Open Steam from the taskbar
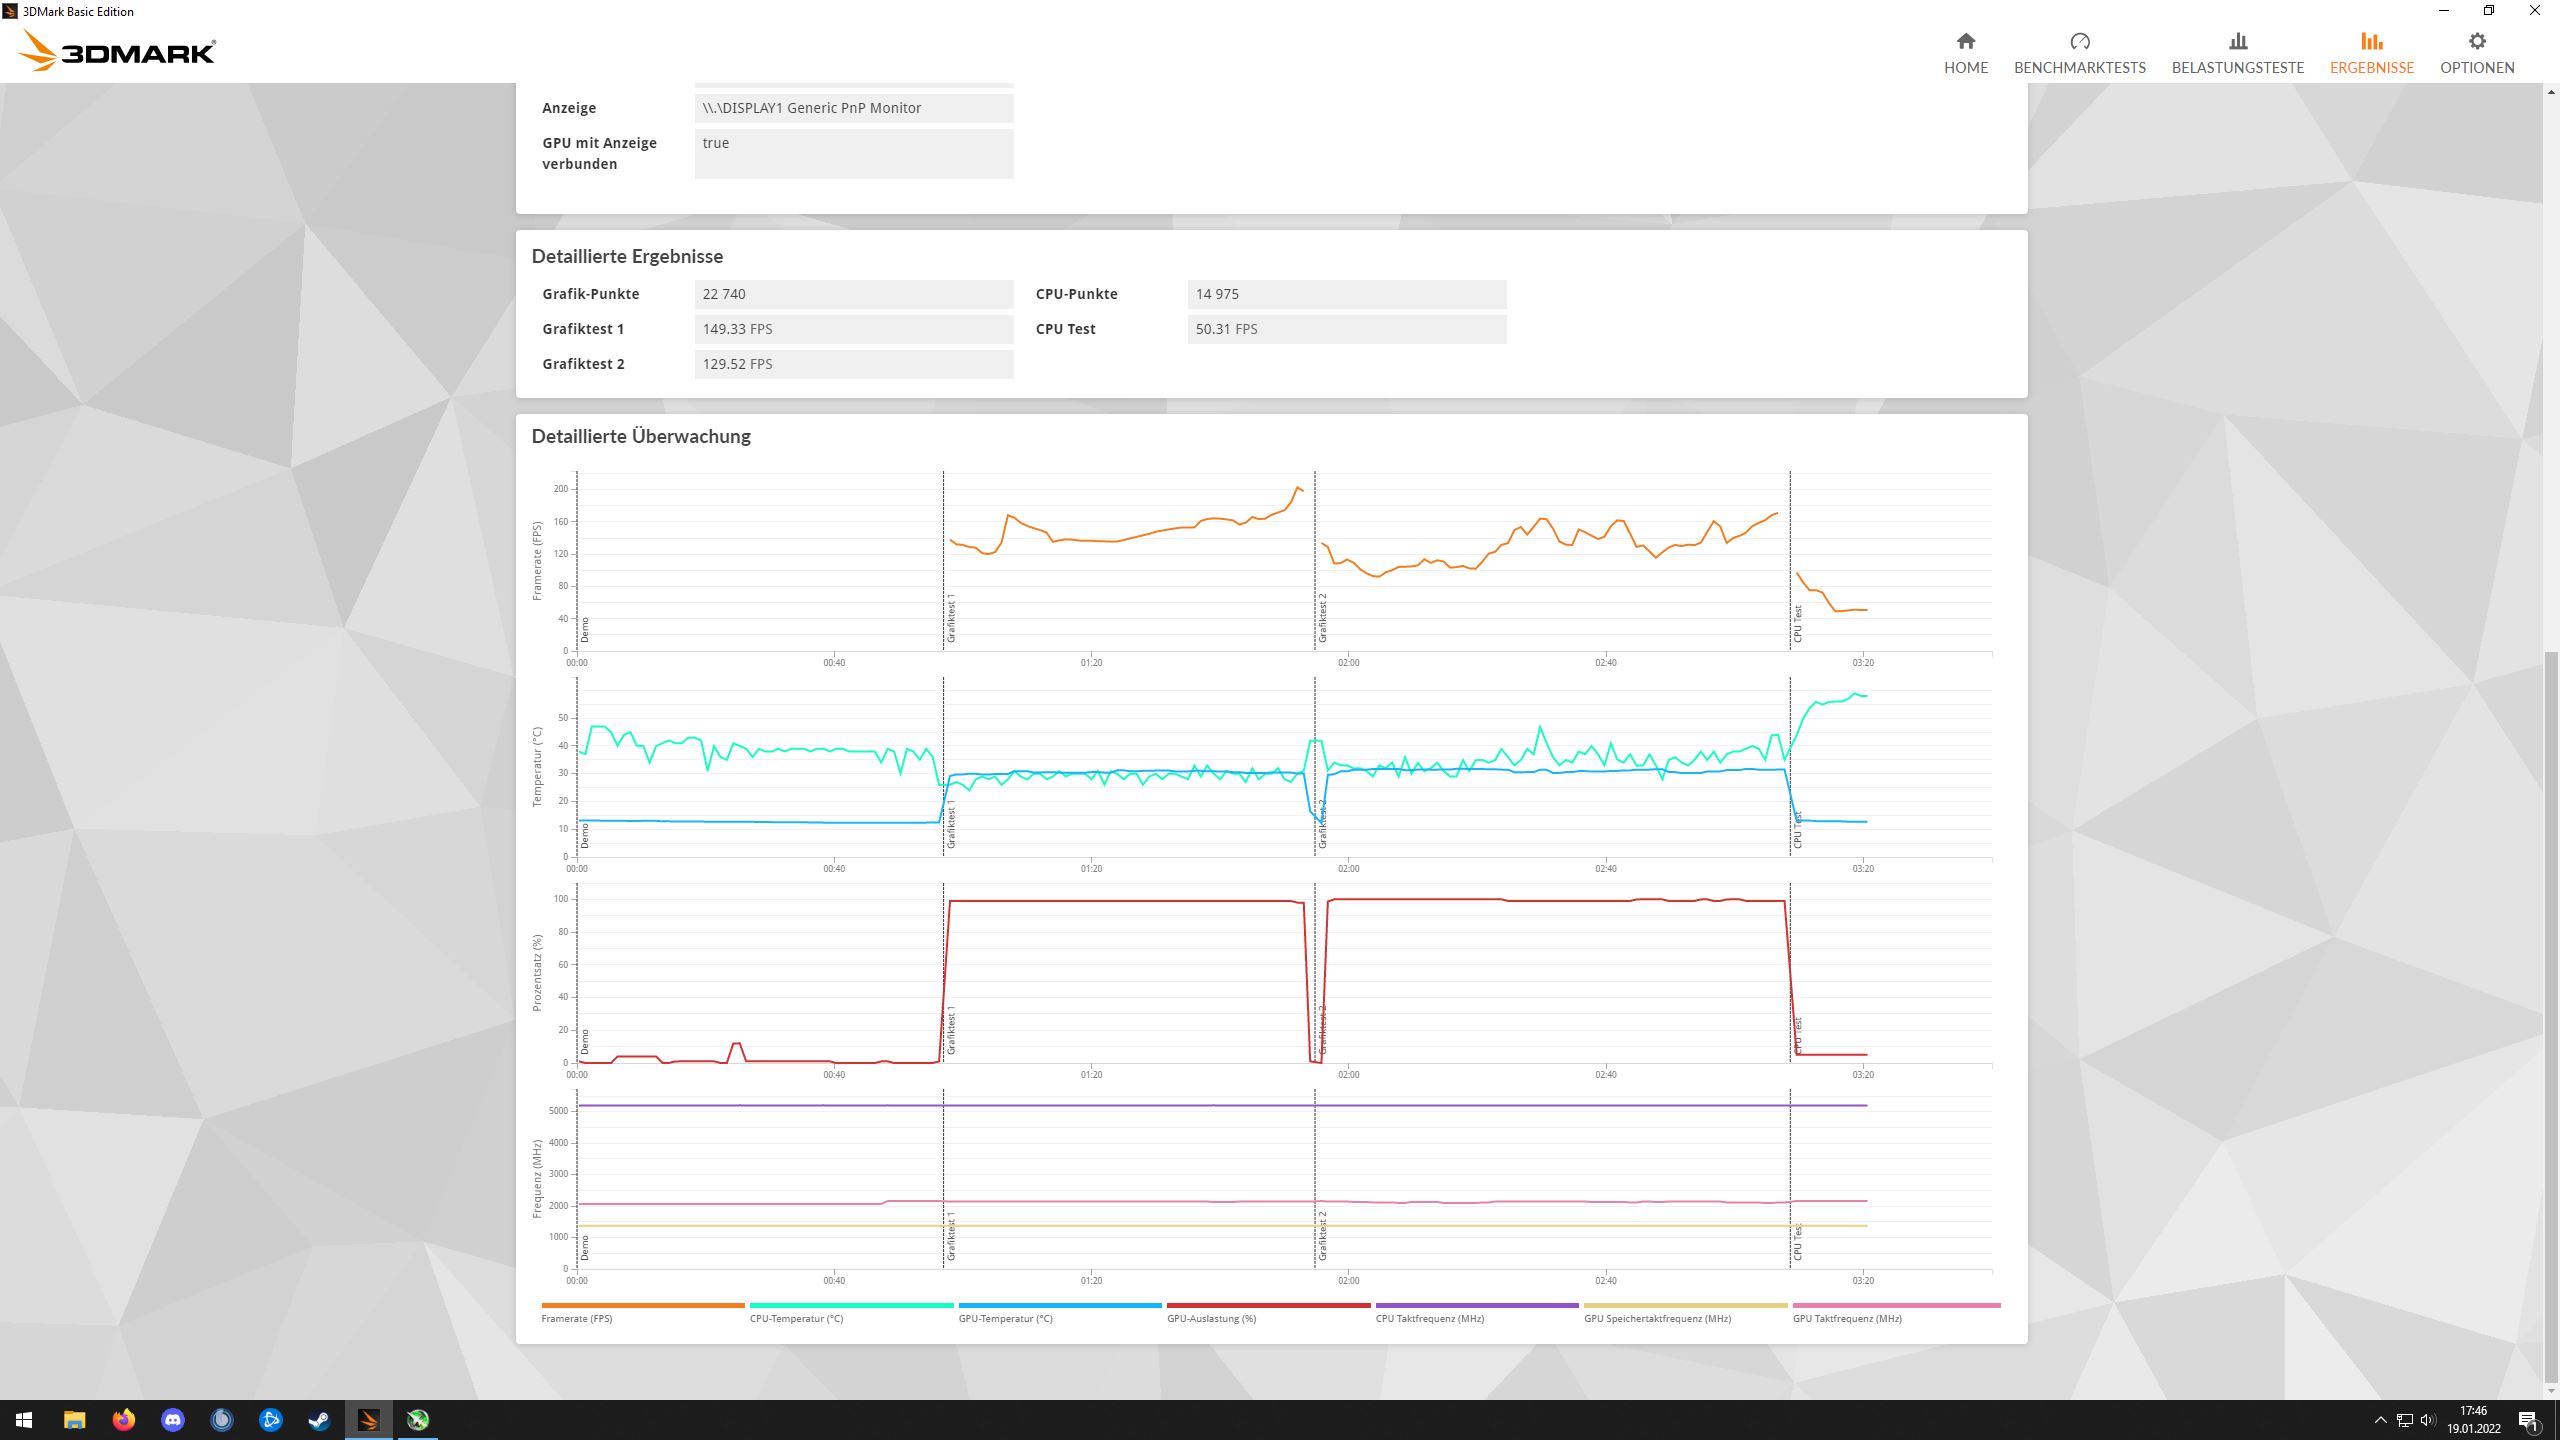The width and height of the screenshot is (2560, 1440). pyautogui.click(x=319, y=1419)
